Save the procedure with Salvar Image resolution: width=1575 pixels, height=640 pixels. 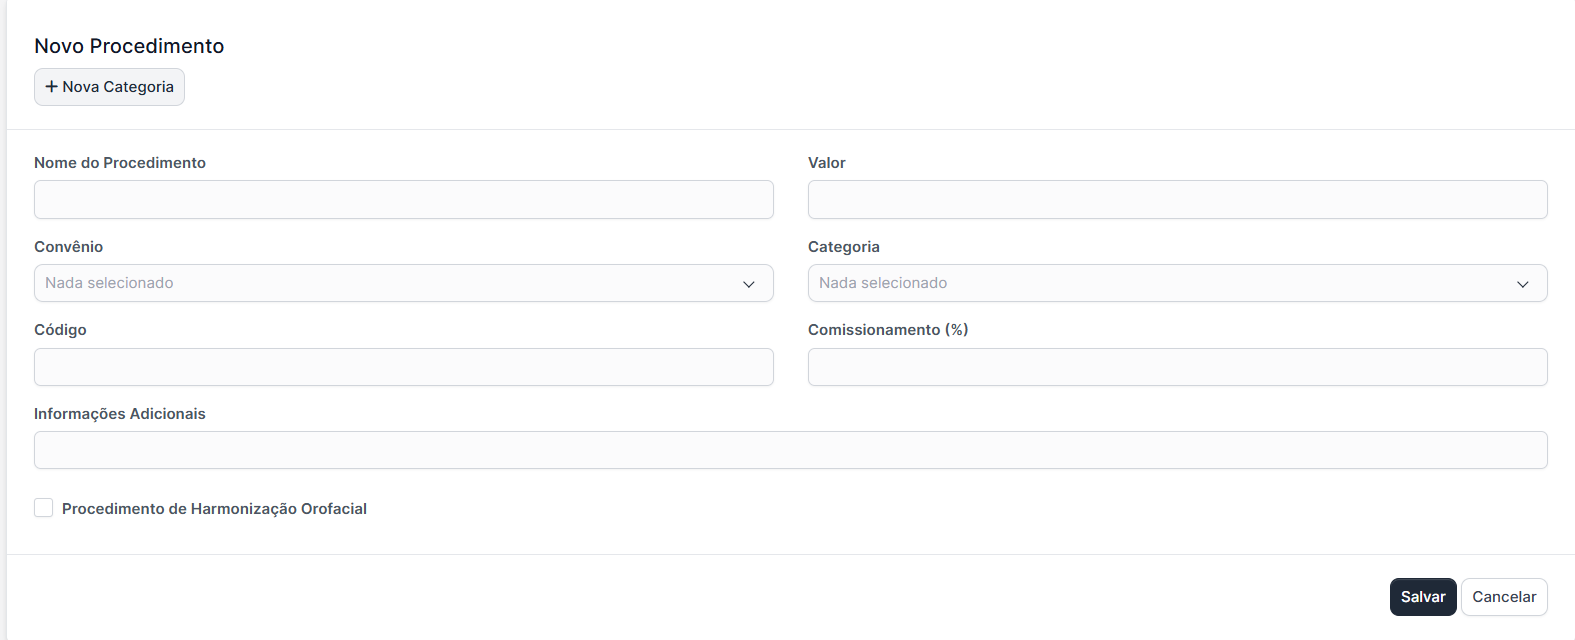(1422, 597)
